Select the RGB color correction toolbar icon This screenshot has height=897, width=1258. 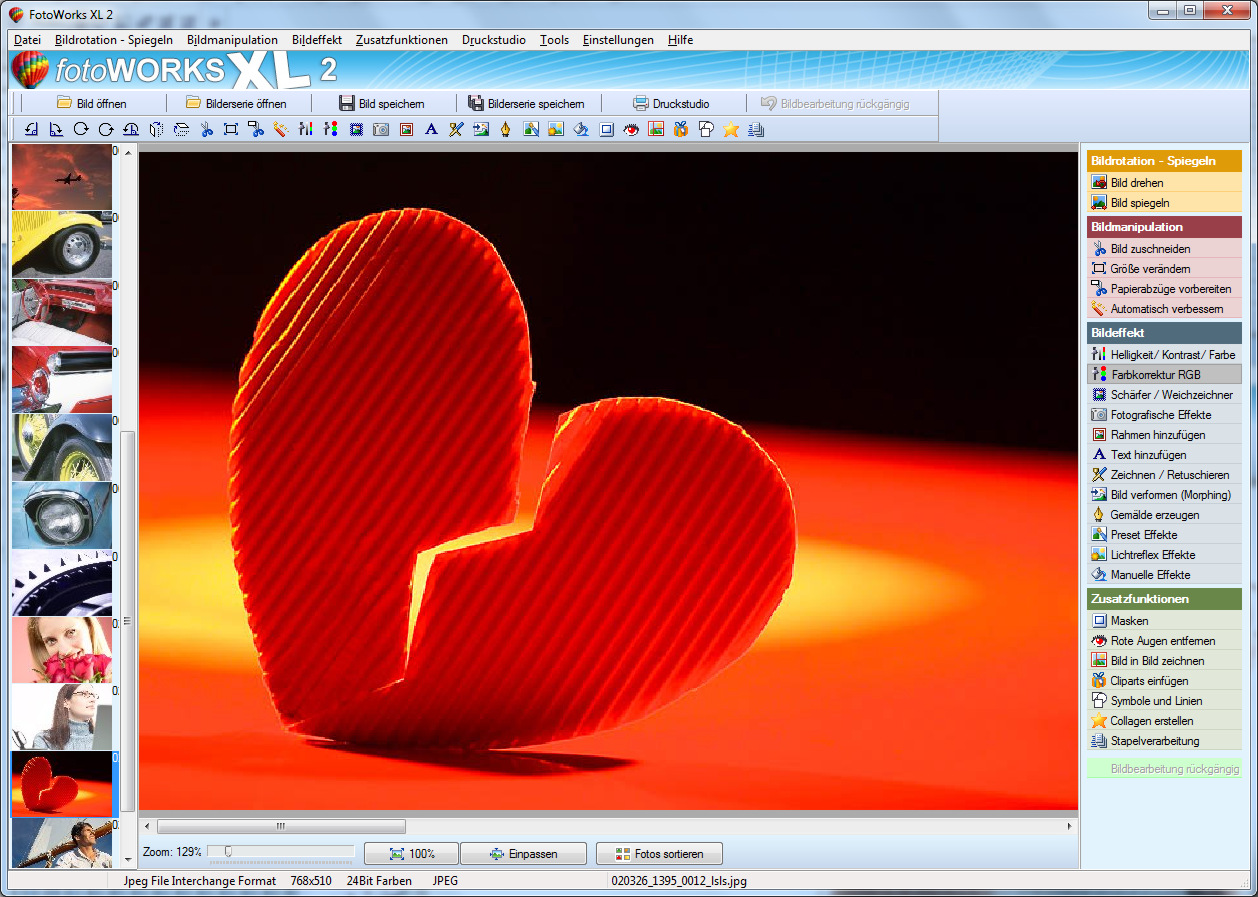point(331,129)
